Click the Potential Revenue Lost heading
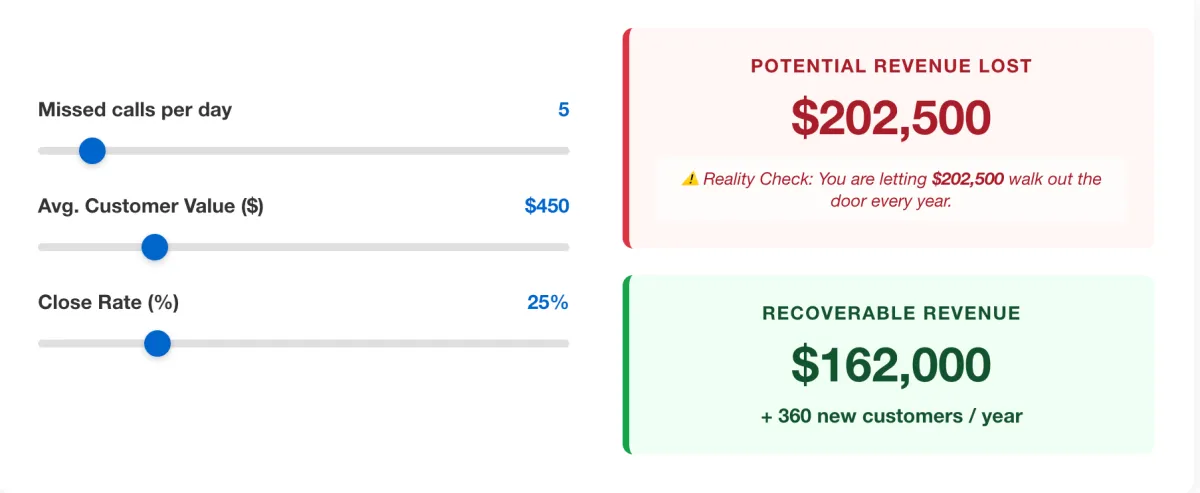This screenshot has height=493, width=1200. point(891,66)
